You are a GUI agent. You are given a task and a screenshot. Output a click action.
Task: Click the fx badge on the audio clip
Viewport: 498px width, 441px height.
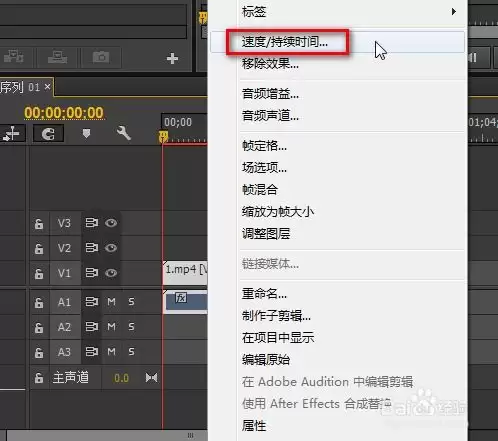[181, 298]
